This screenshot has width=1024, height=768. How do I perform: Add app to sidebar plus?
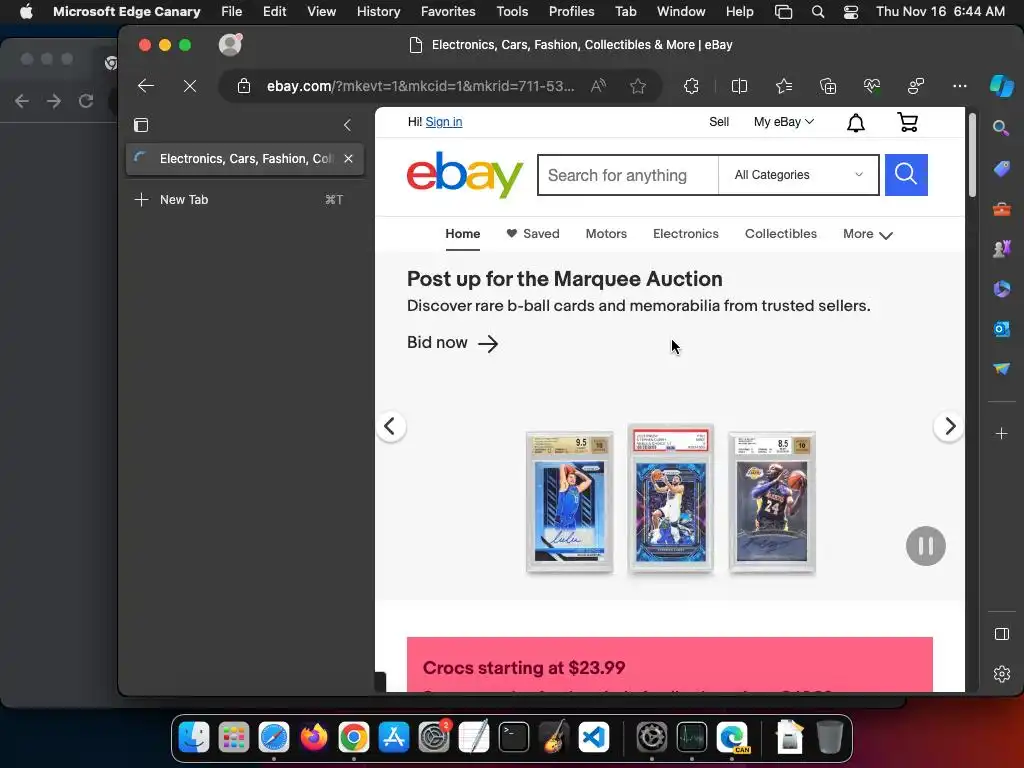pos(1001,434)
